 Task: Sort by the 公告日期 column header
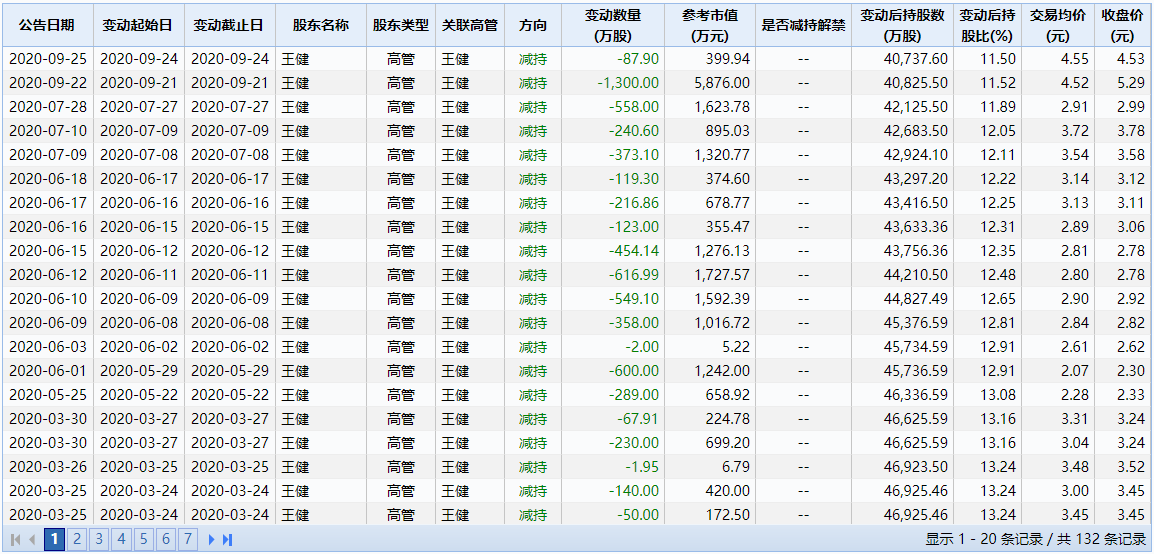pyautogui.click(x=47, y=25)
